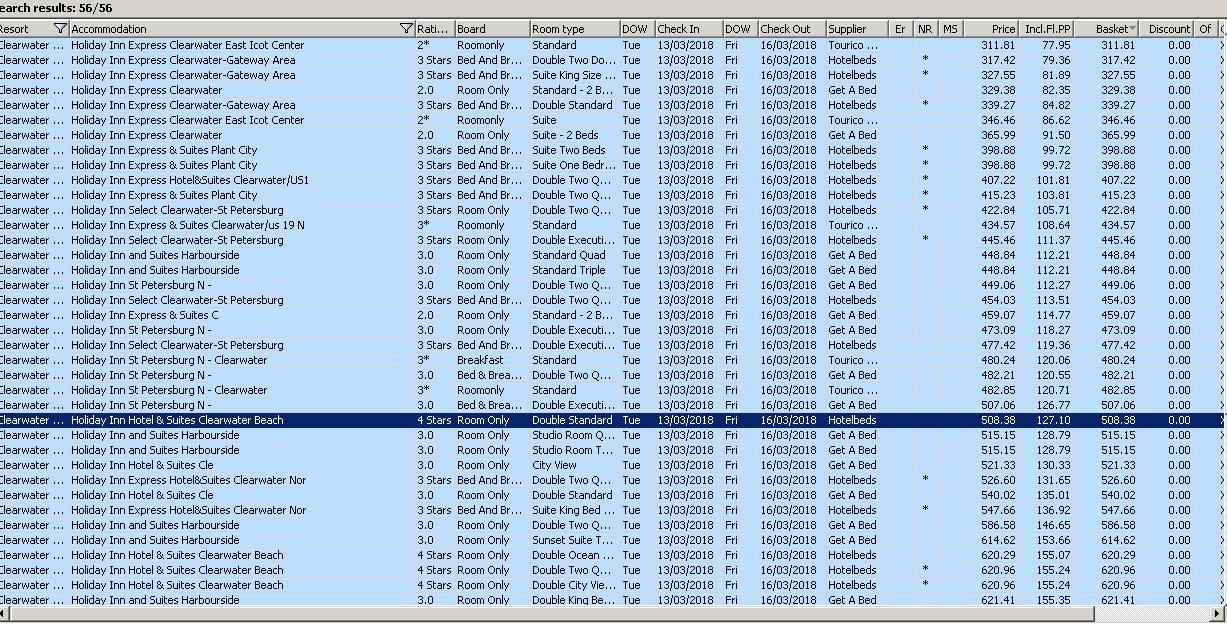
Task: Click the 108.64 Incl.Fl.PP value
Action: (x=1054, y=225)
